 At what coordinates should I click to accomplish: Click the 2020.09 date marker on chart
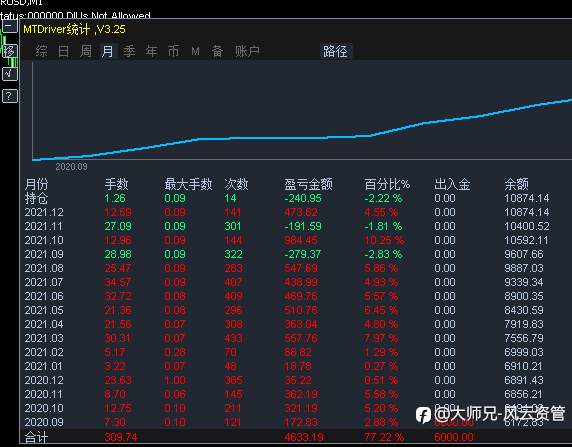tap(71, 167)
